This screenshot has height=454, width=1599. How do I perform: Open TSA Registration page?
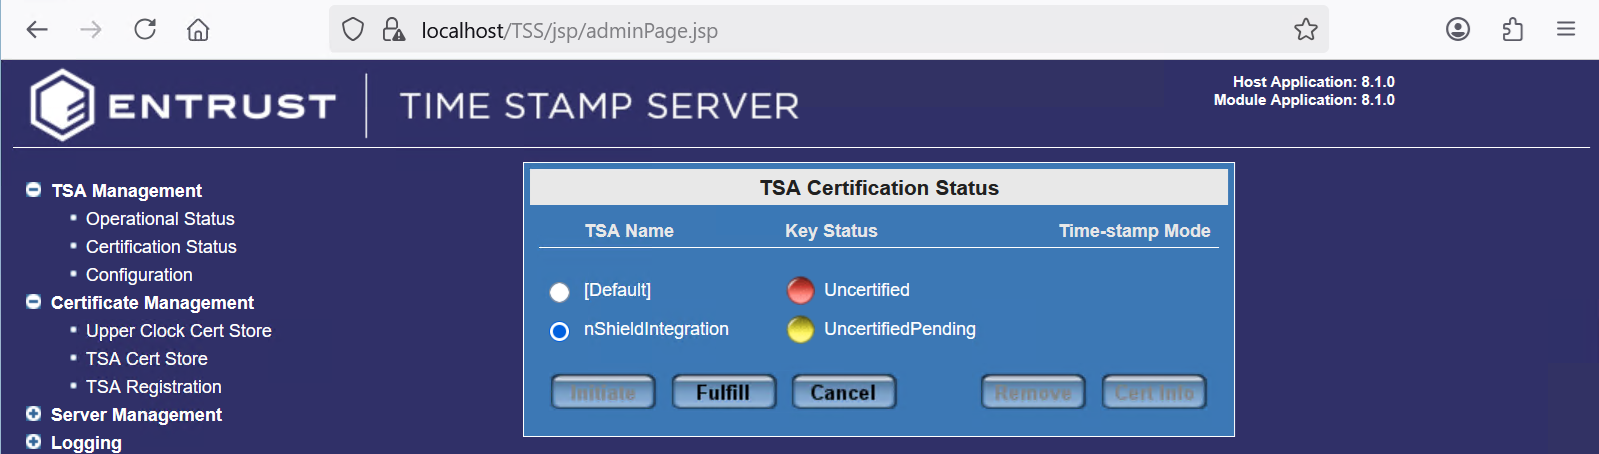click(x=154, y=386)
